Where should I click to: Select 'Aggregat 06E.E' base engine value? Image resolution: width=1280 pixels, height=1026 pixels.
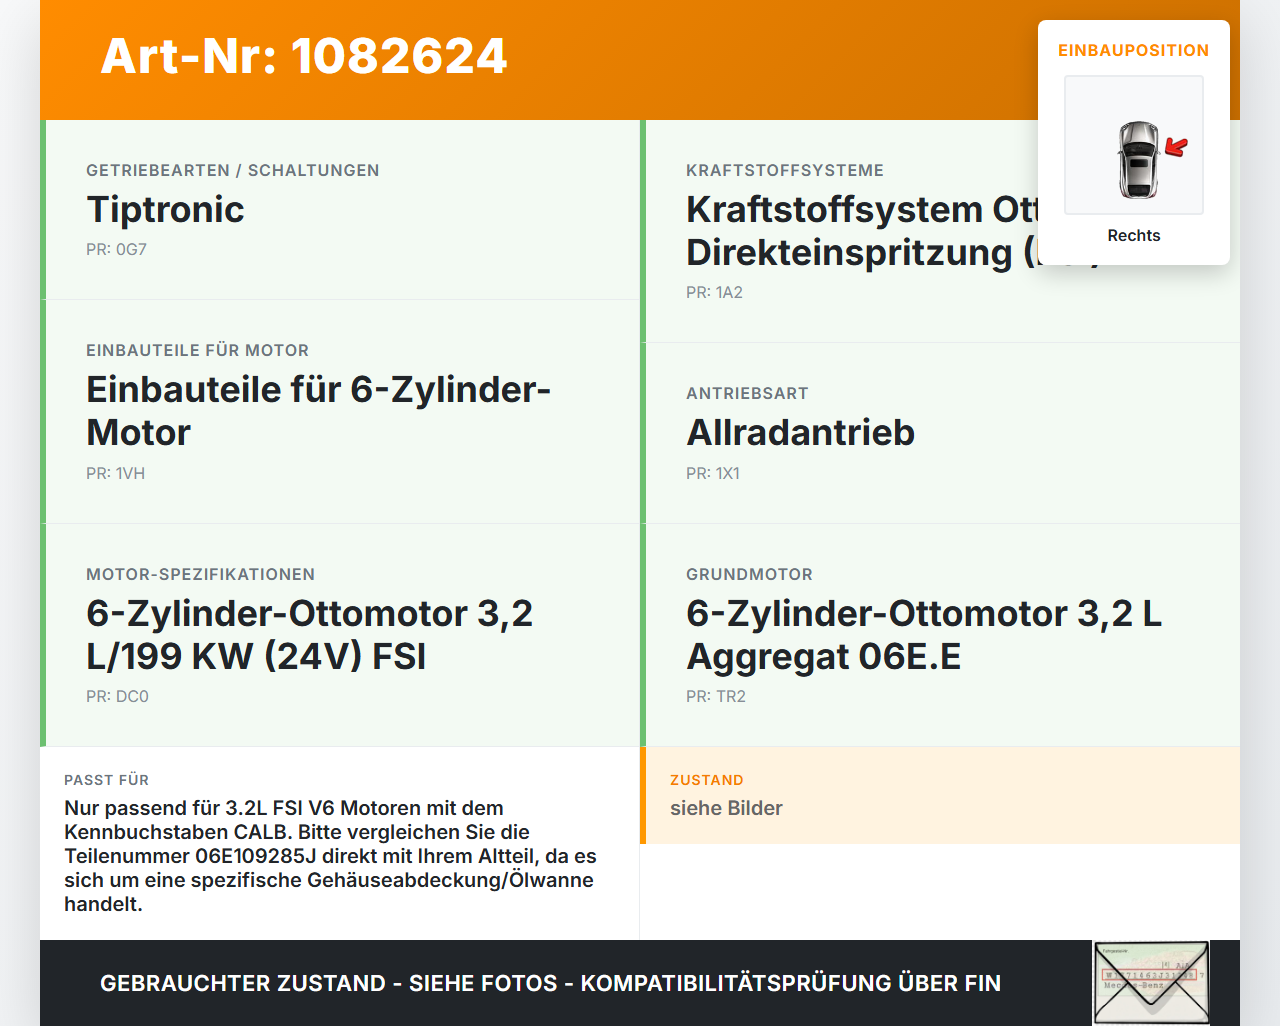tap(824, 657)
